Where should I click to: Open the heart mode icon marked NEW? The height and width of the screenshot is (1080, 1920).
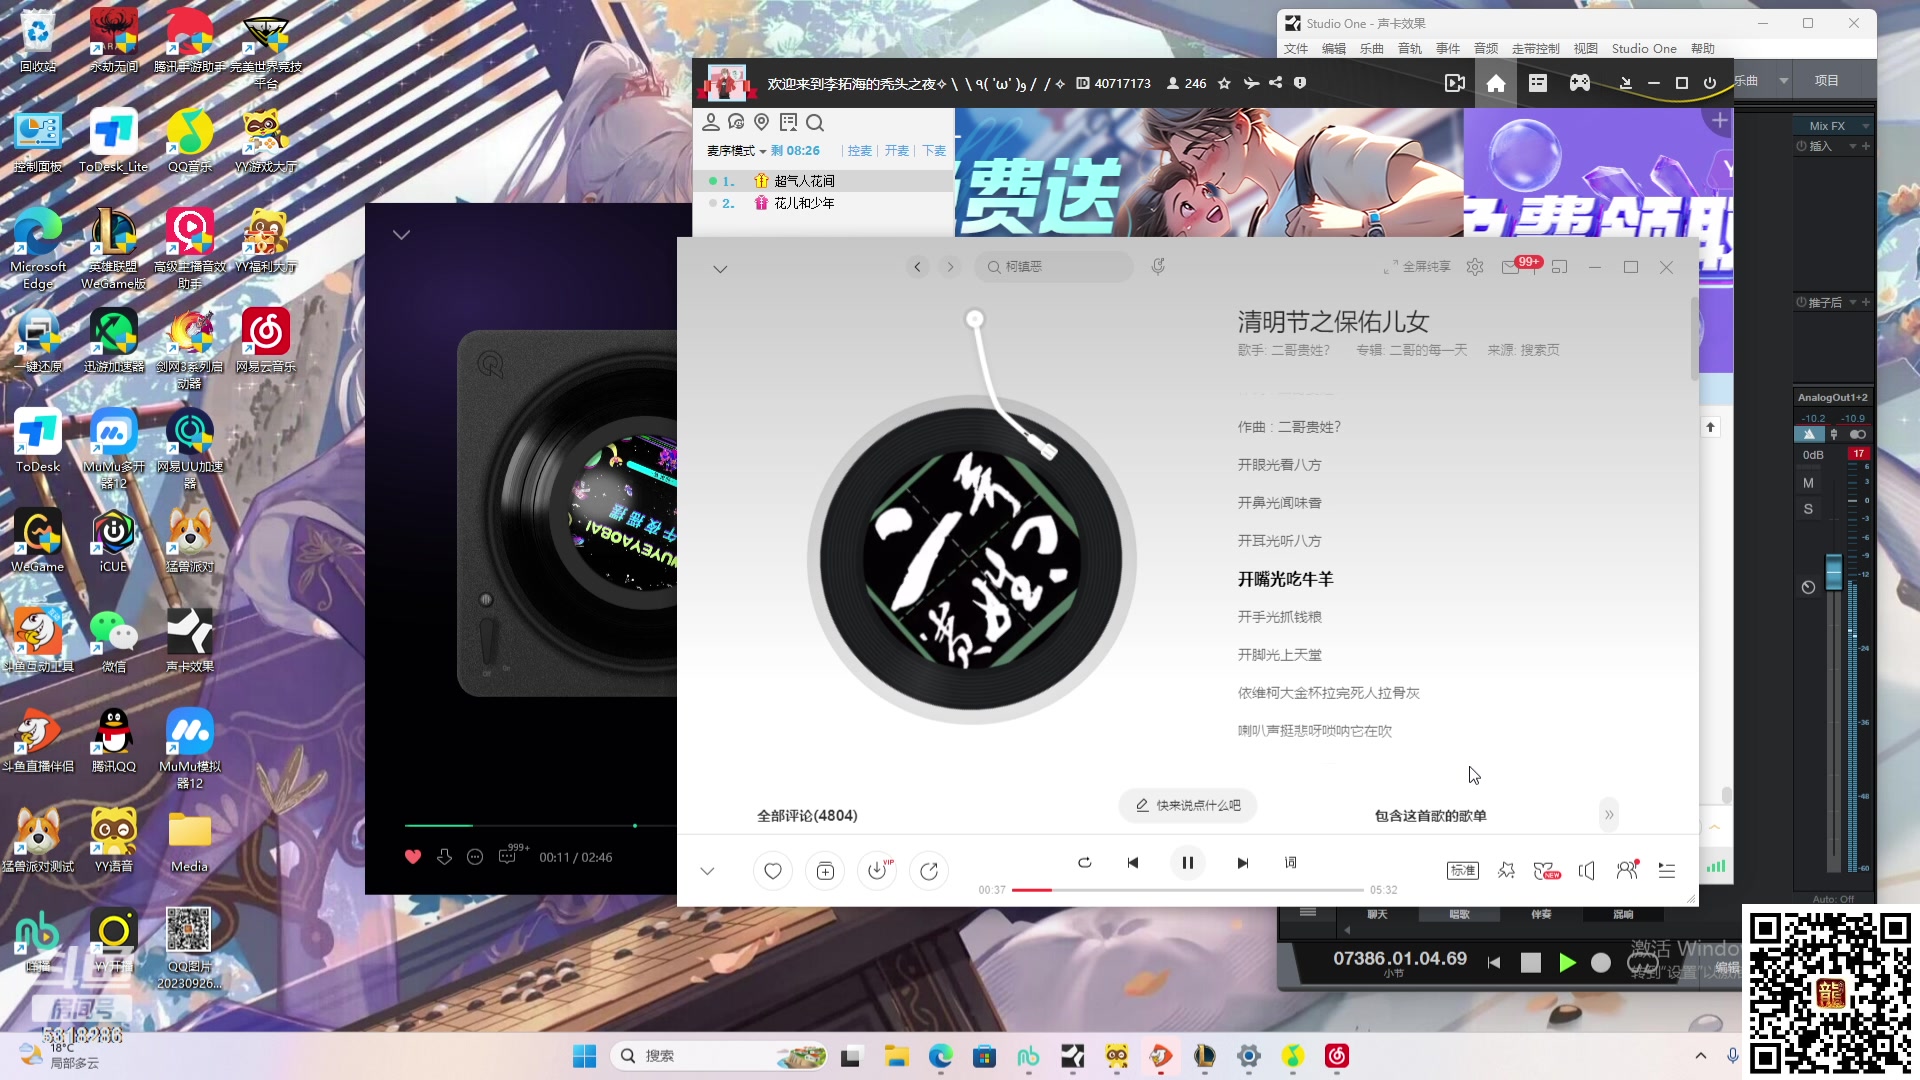pos(1546,870)
